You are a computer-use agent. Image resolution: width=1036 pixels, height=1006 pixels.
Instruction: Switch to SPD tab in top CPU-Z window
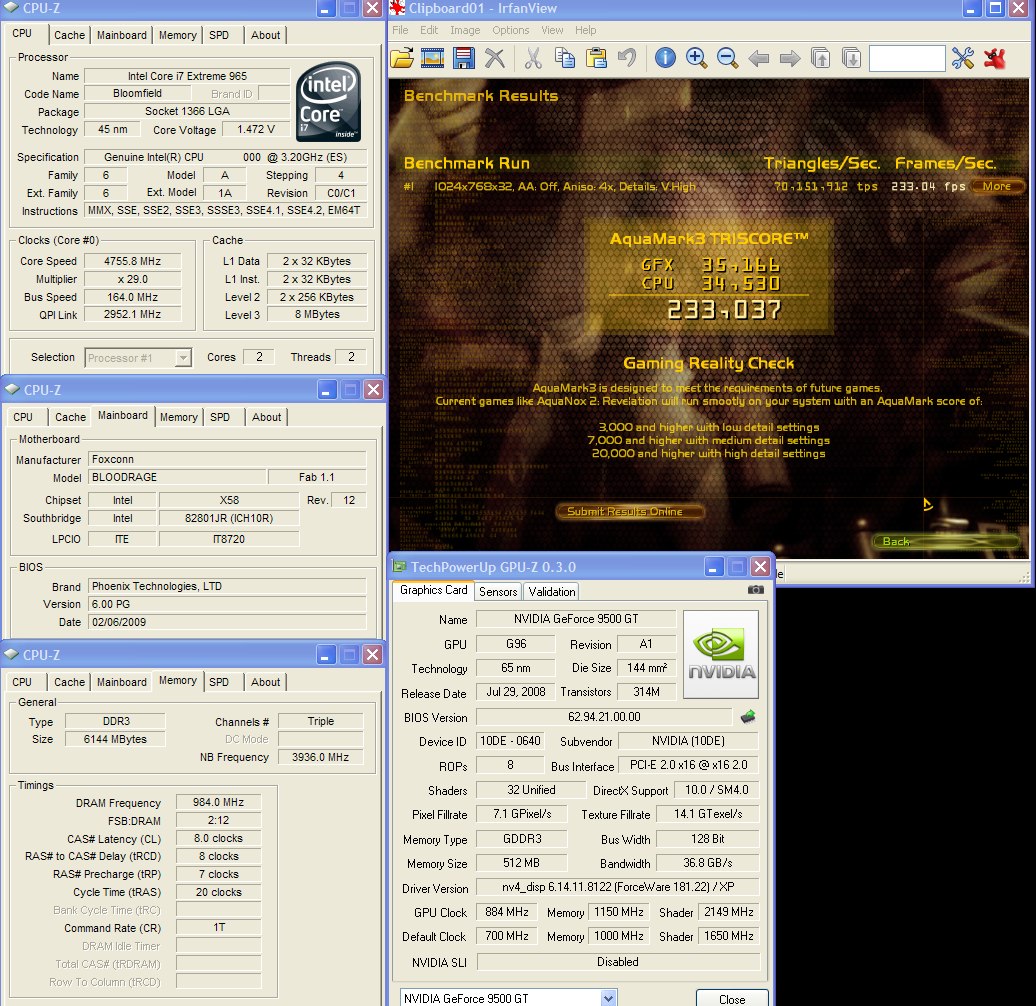219,35
